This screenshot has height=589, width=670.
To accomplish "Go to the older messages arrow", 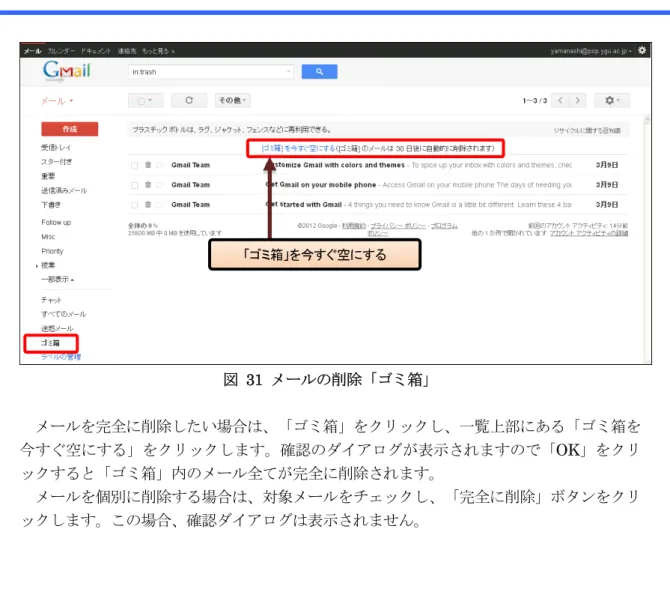I will click(577, 100).
